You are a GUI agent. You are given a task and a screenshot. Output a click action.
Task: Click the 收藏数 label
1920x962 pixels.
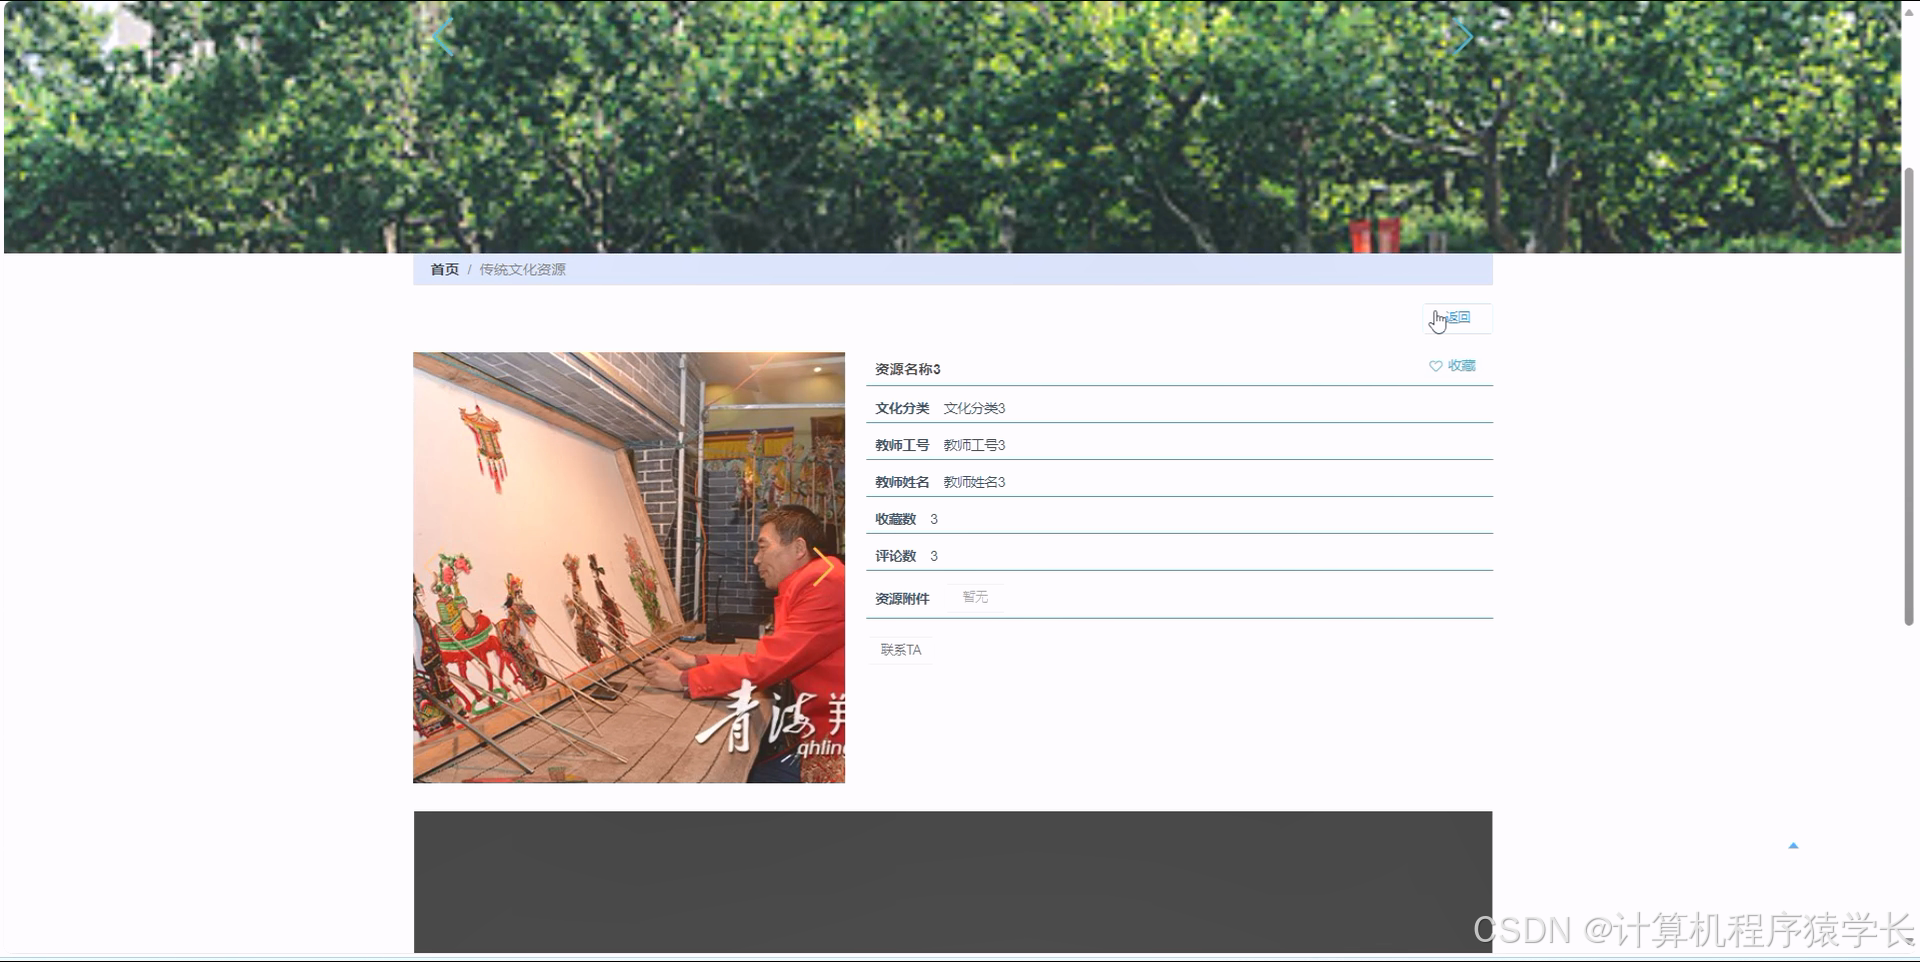point(895,519)
